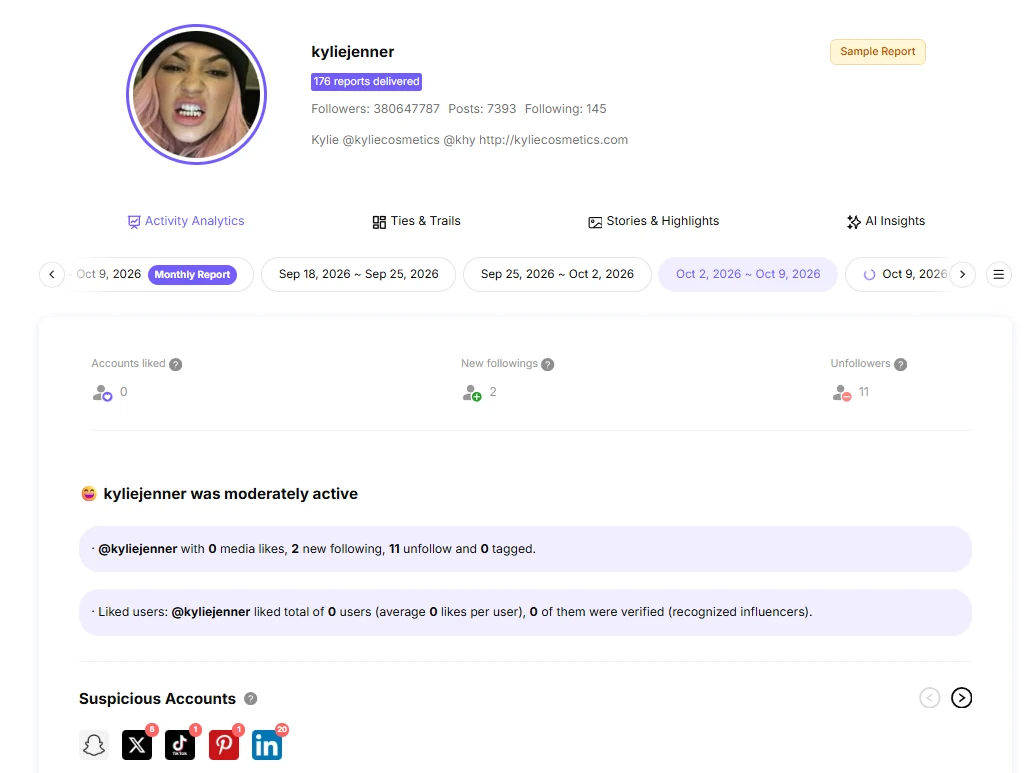Select the Sep 18 ~ Sep 25, 2026 report

(359, 275)
